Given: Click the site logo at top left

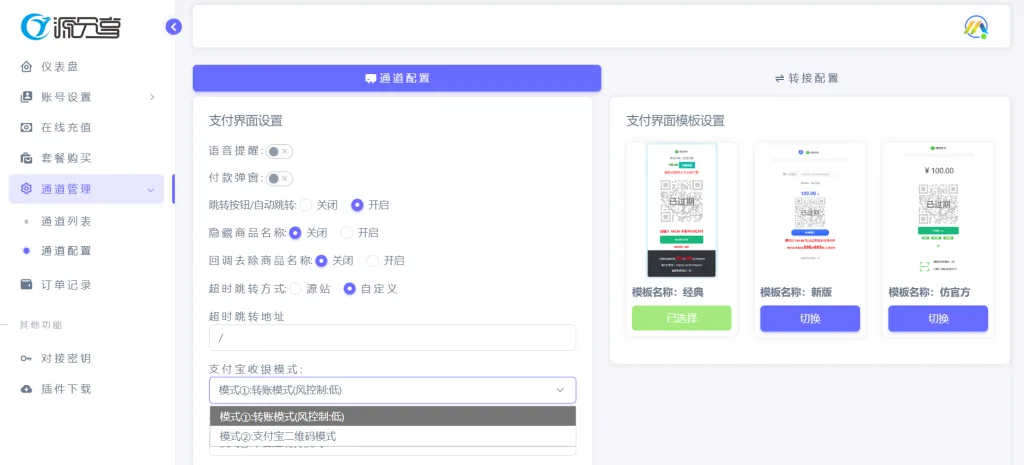Looking at the screenshot, I should 71,27.
